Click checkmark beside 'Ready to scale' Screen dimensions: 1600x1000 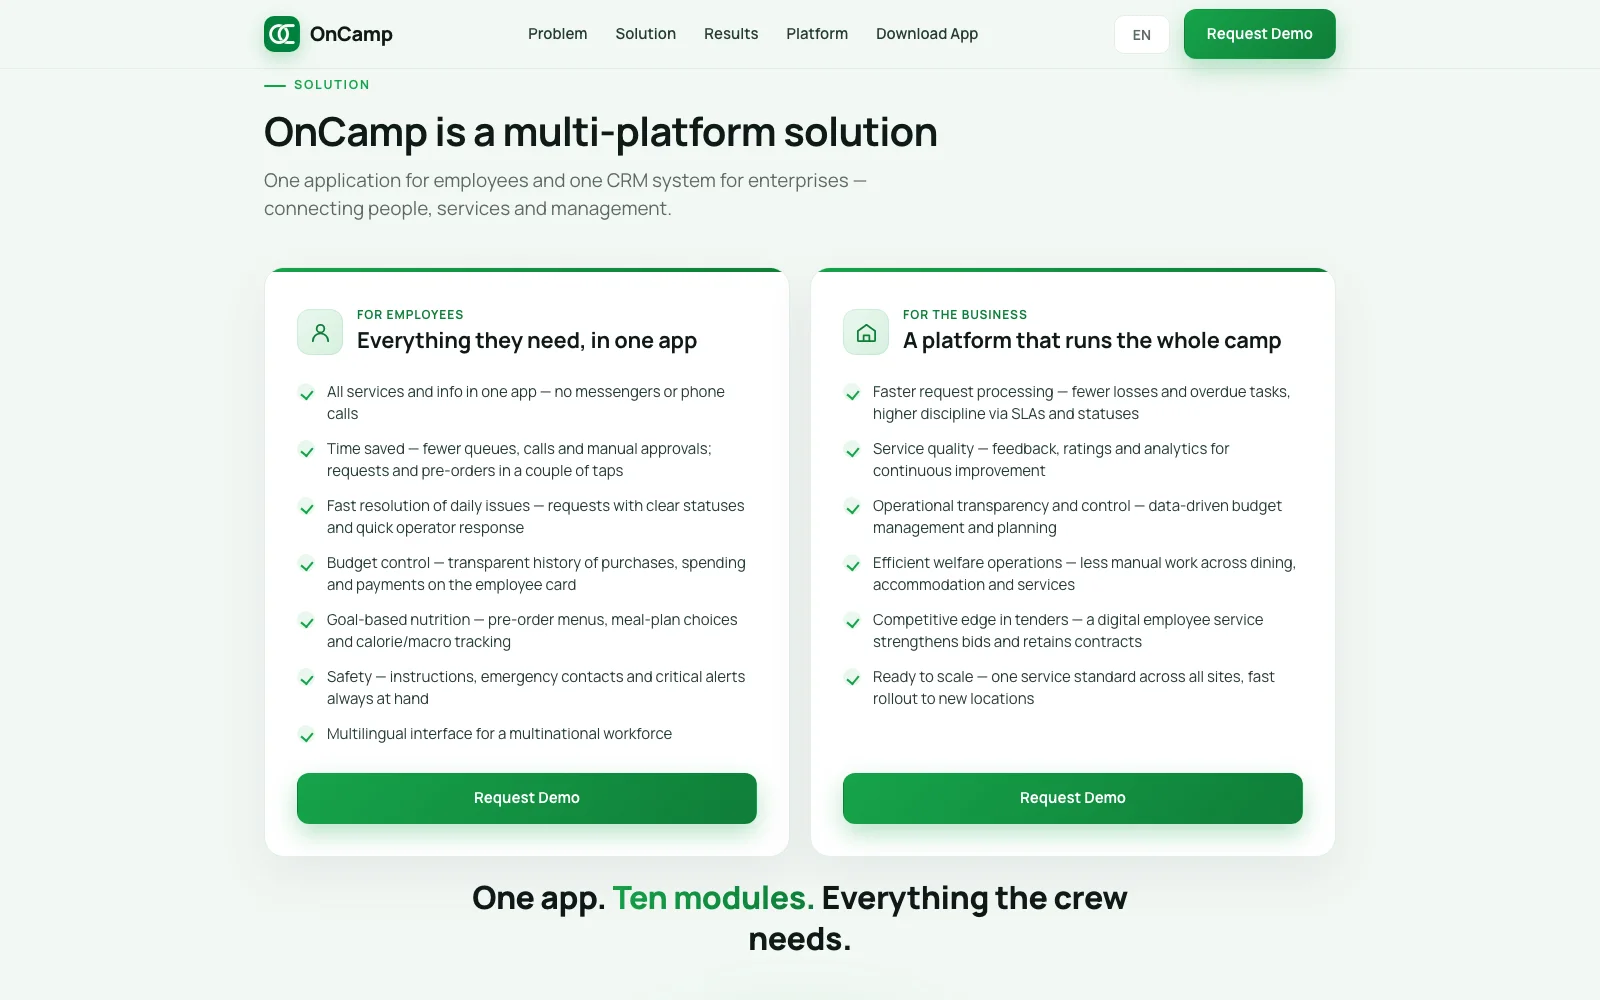(x=853, y=679)
